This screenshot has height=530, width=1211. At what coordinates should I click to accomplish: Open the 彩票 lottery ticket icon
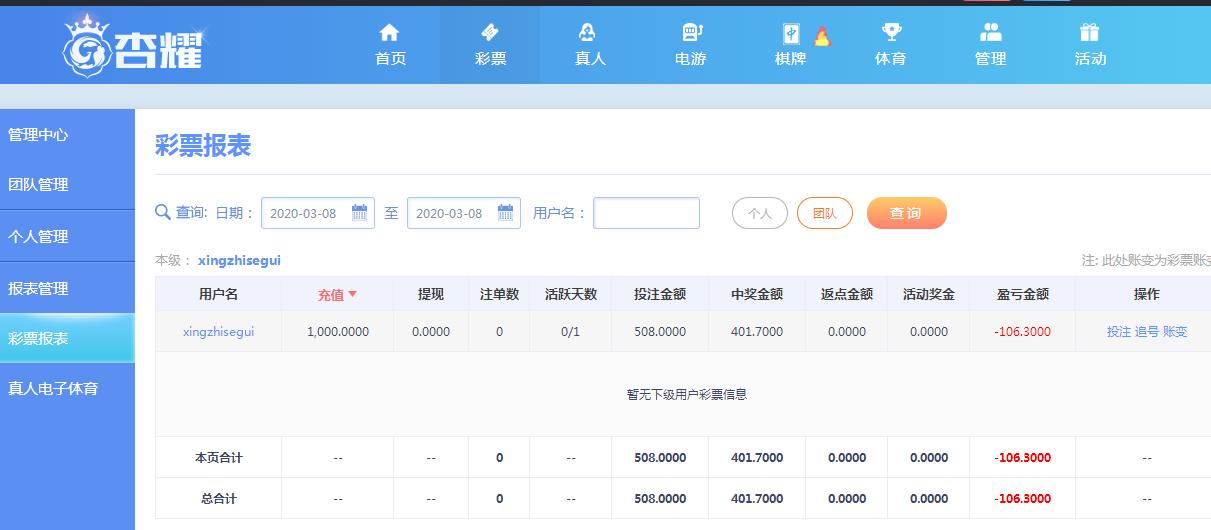tap(490, 33)
